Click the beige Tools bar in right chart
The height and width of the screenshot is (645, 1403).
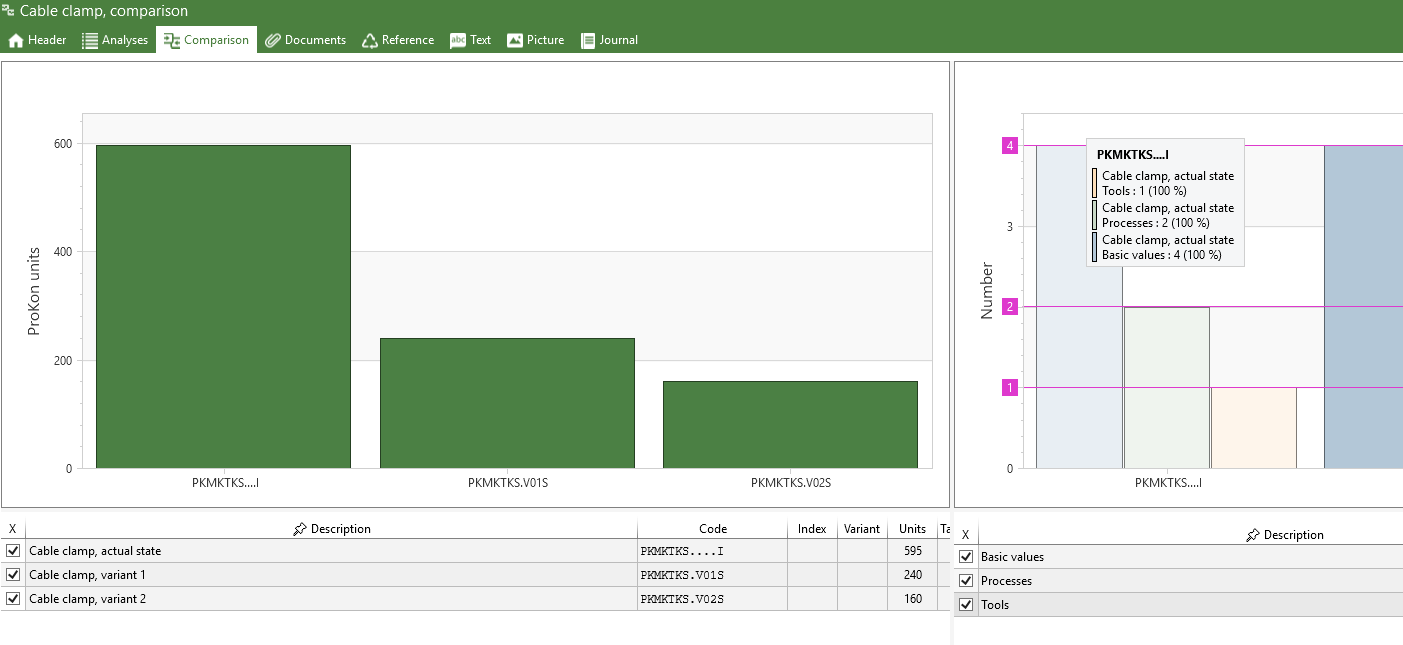(x=1253, y=428)
